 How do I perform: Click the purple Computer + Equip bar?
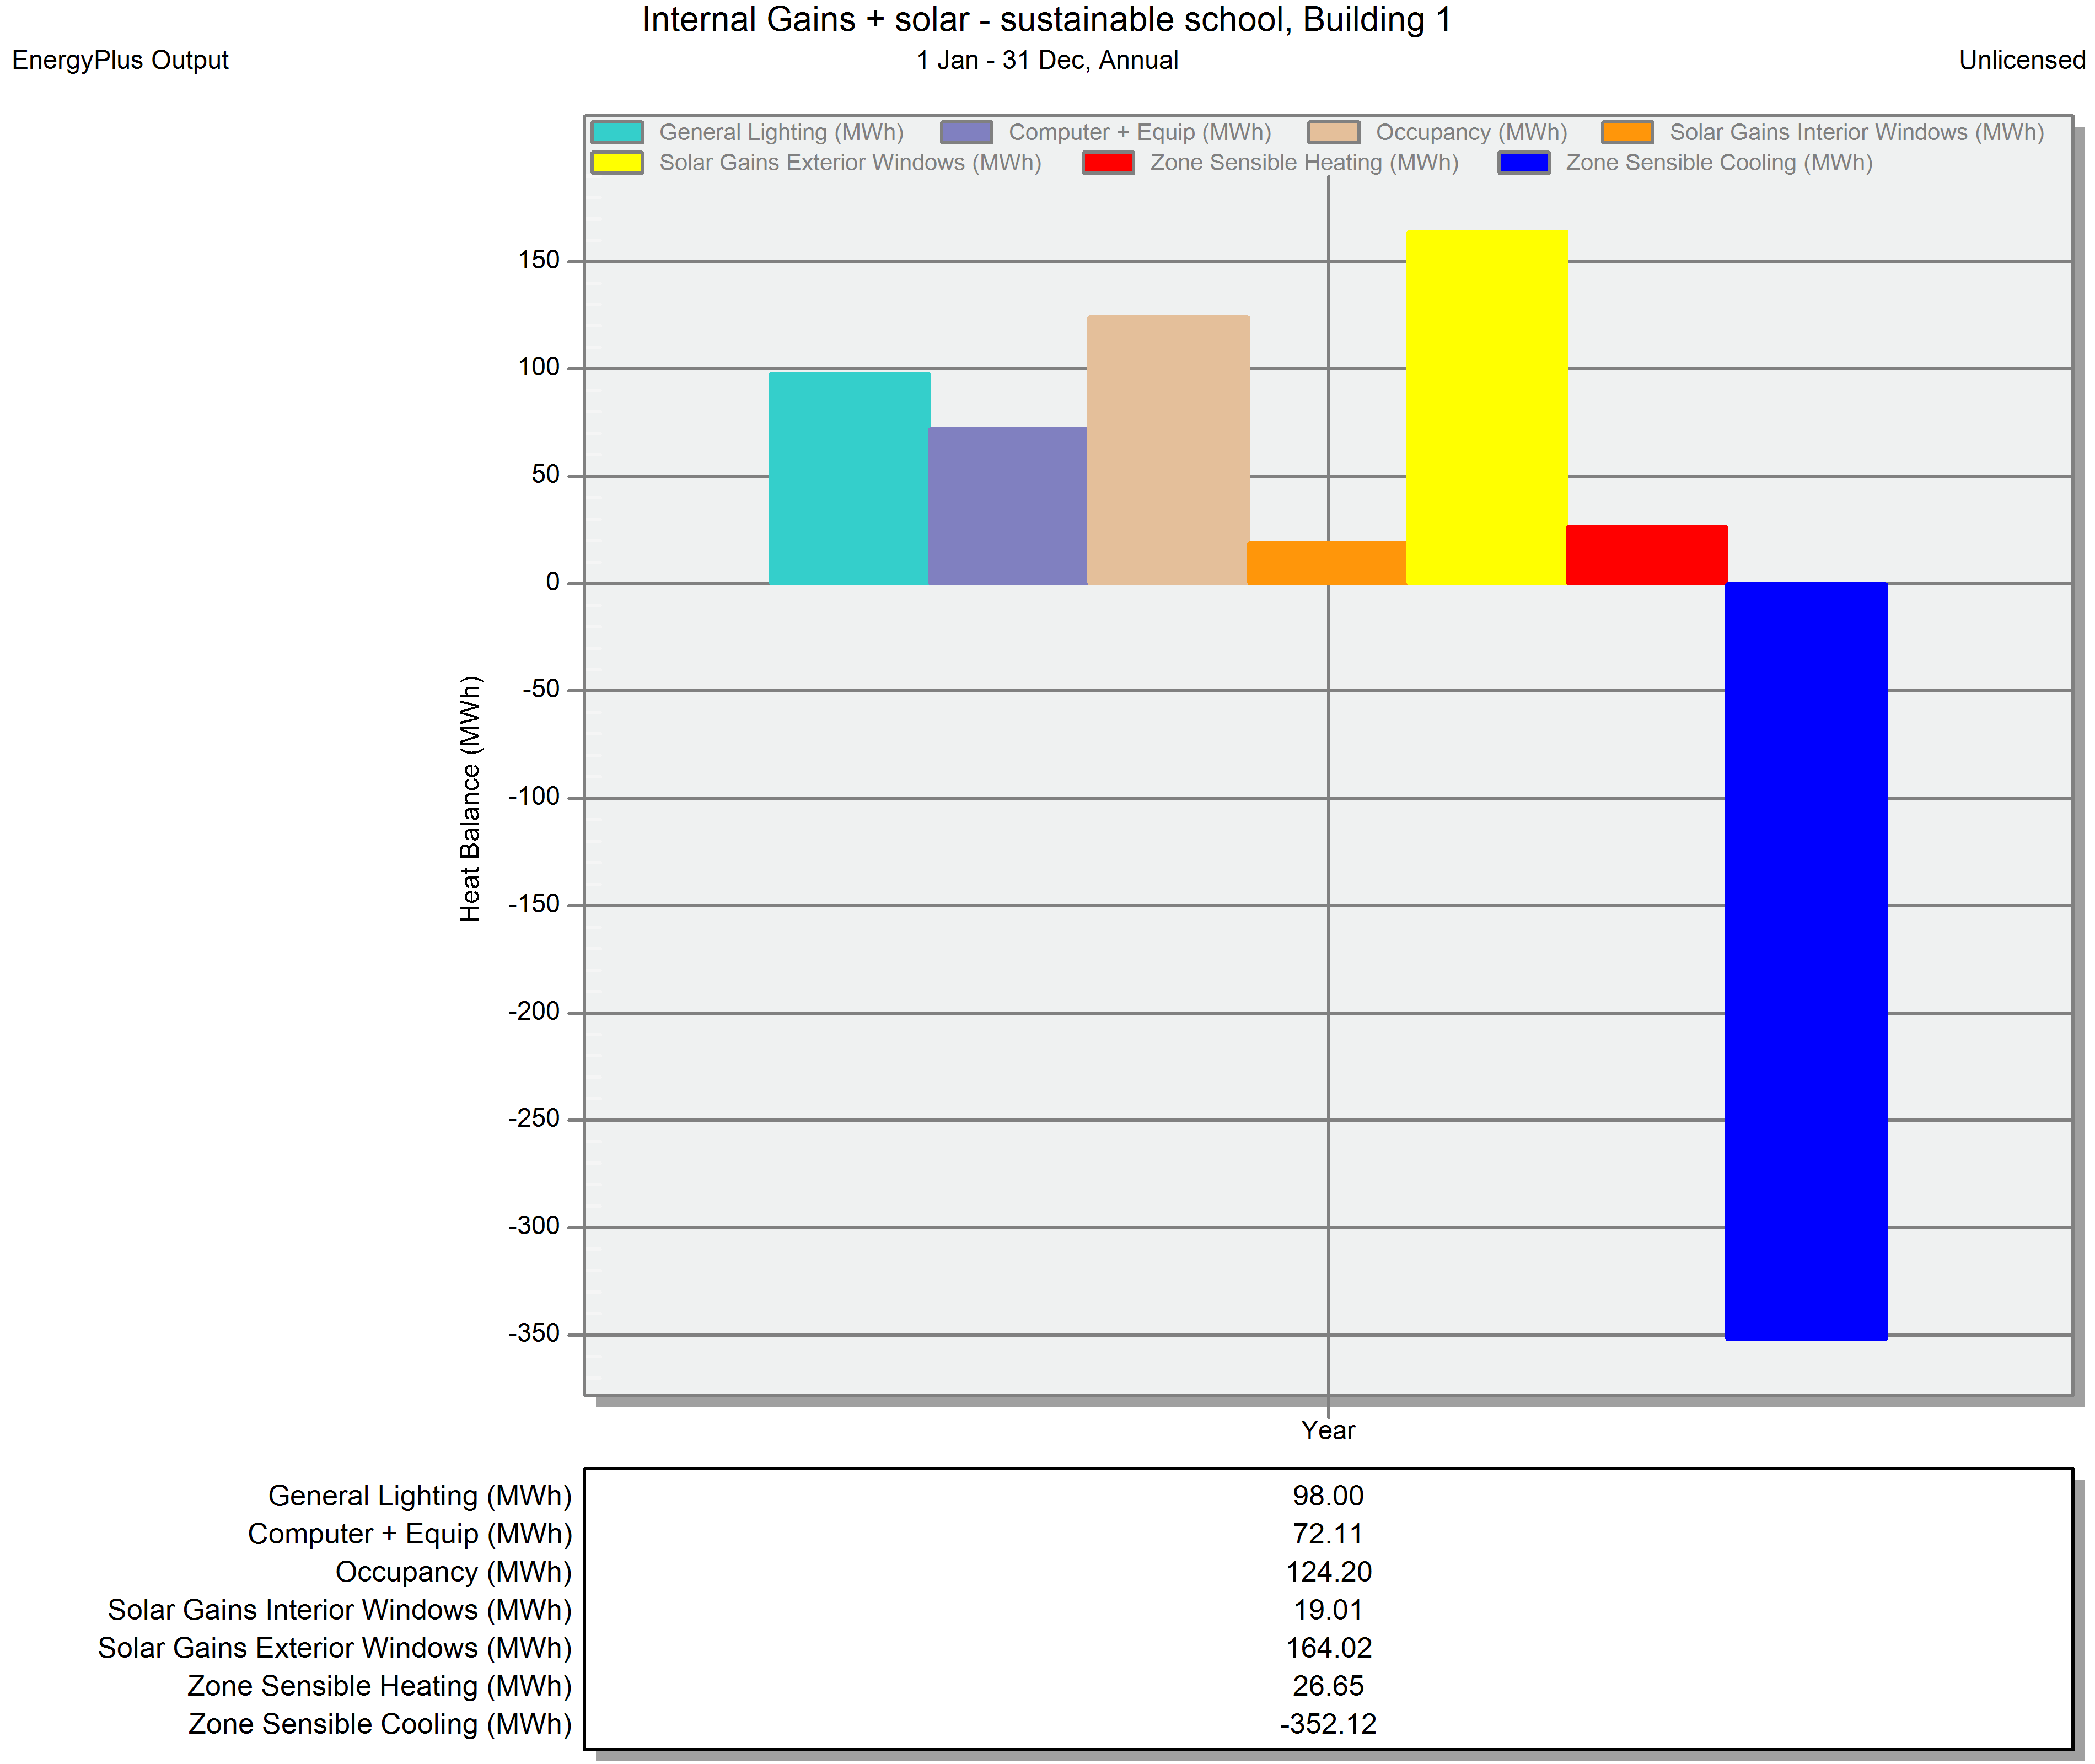pyautogui.click(x=1008, y=506)
